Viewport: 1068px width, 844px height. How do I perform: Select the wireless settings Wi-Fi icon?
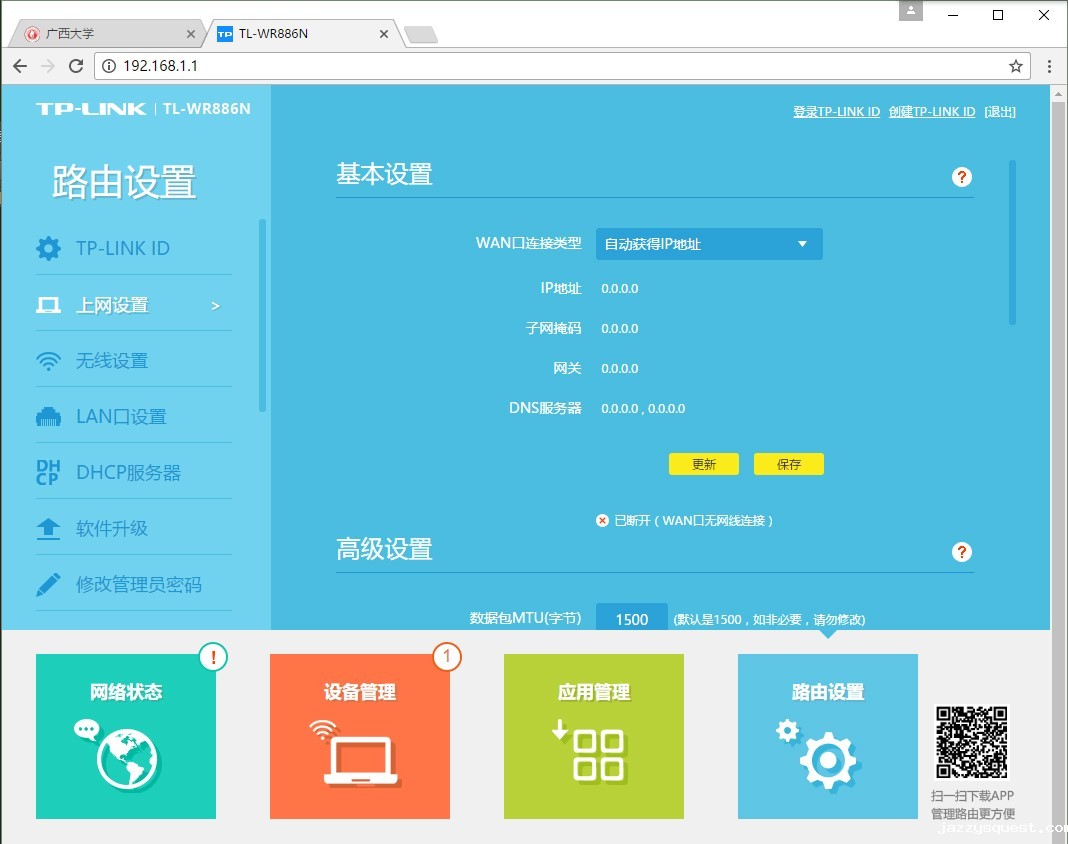pos(48,361)
